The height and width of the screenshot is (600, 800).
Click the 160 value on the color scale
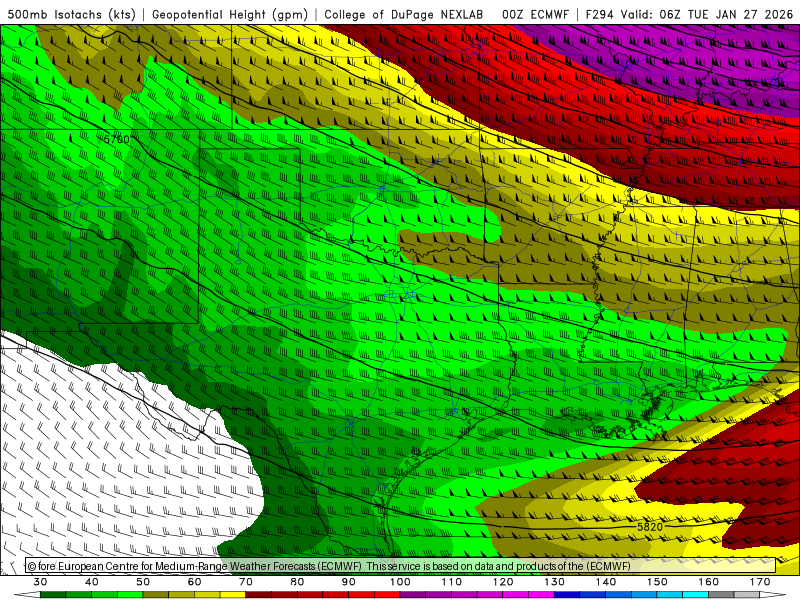pos(709,582)
